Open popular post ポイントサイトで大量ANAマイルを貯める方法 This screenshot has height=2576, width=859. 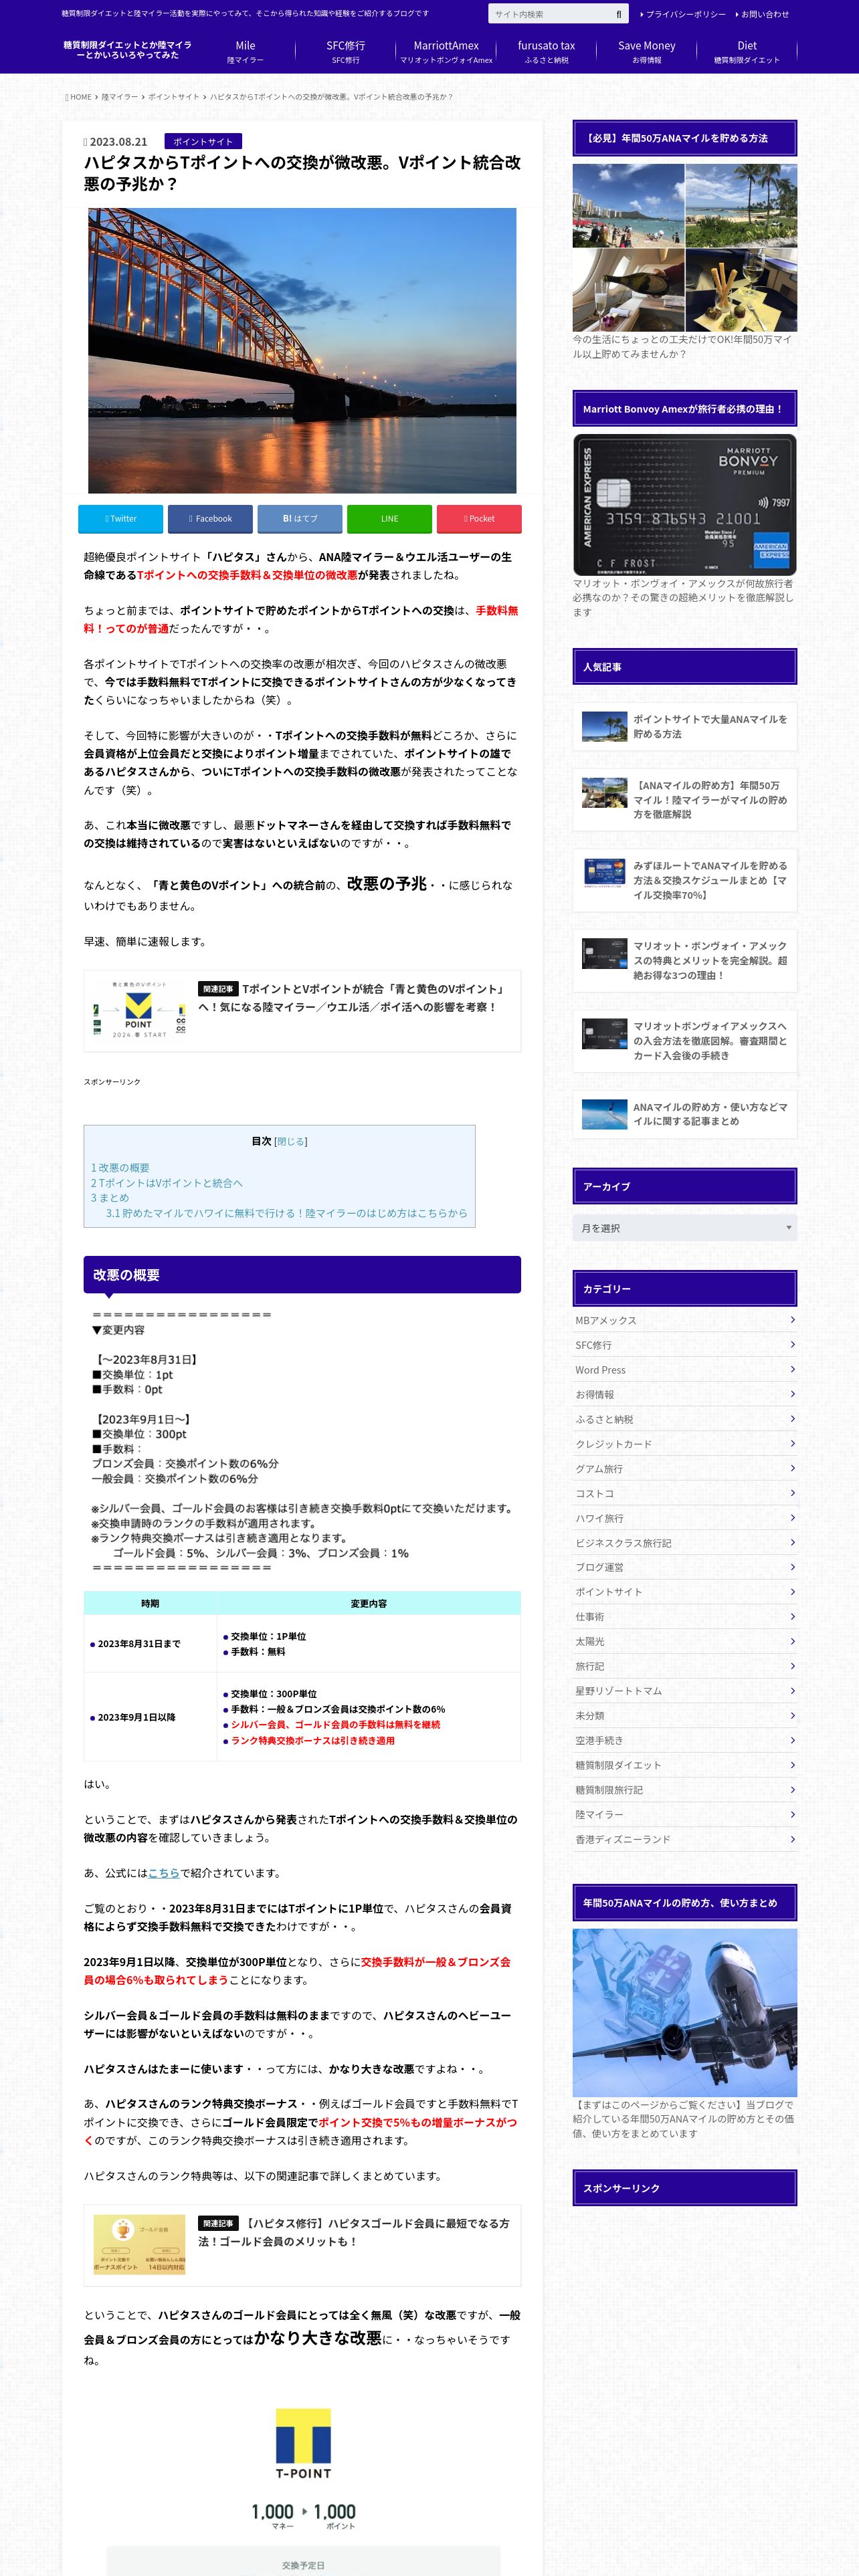[x=685, y=726]
